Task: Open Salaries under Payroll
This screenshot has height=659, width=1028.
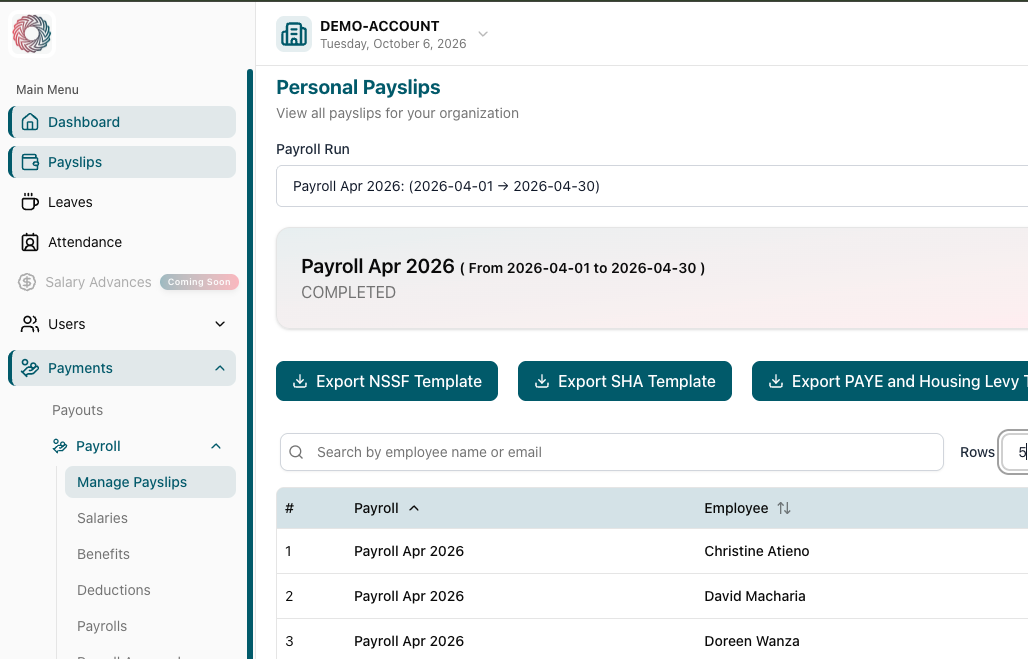Action: point(102,518)
